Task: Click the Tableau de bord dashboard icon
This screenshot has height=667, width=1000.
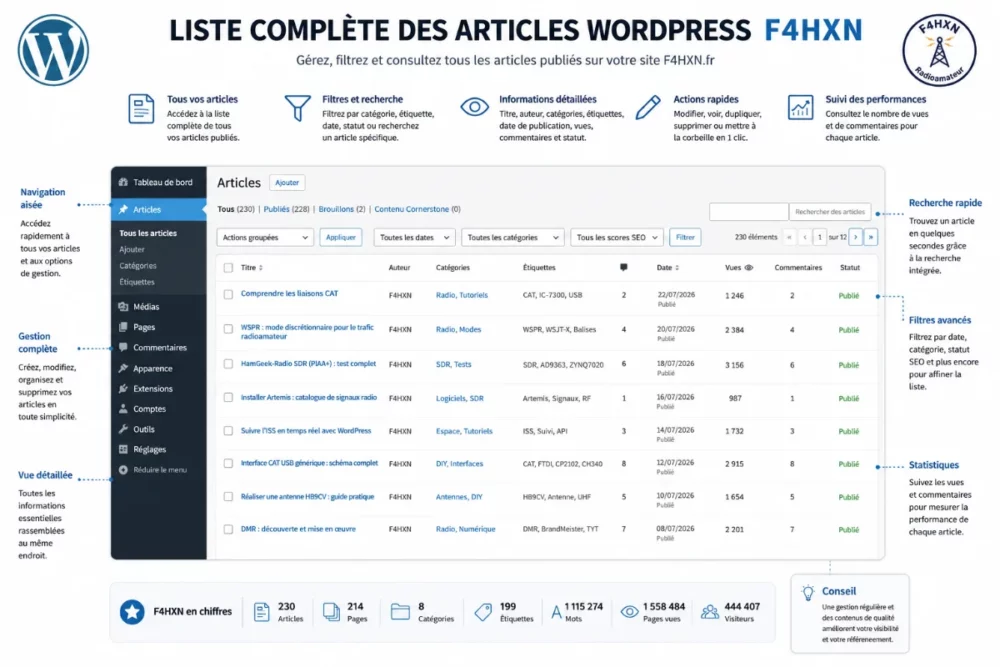Action: click(123, 182)
